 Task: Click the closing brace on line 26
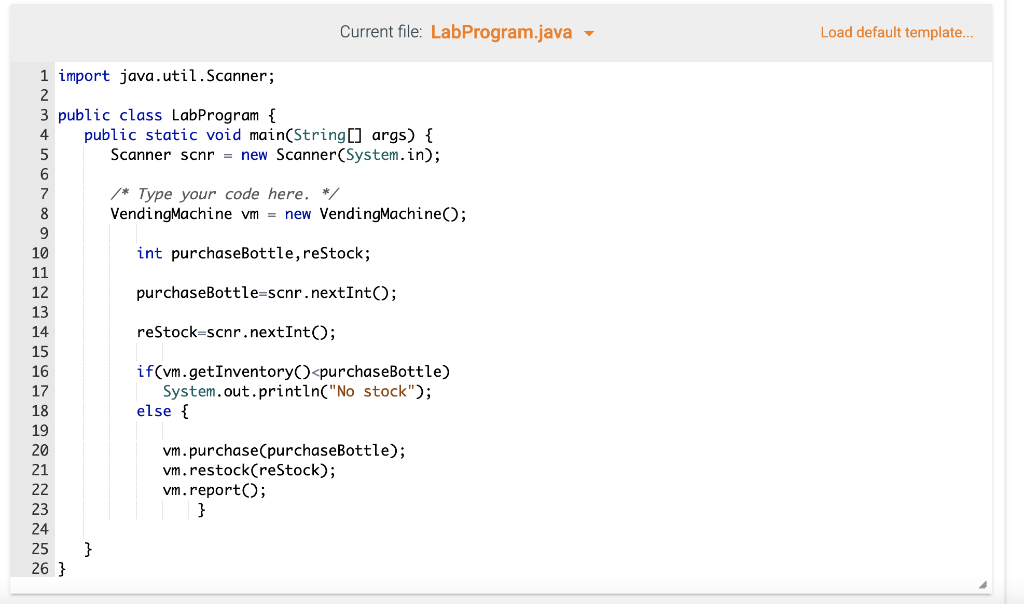click(61, 568)
